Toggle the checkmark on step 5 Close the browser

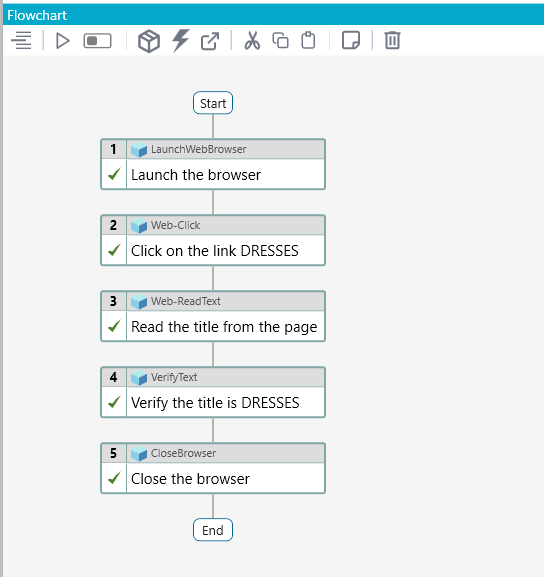(114, 478)
